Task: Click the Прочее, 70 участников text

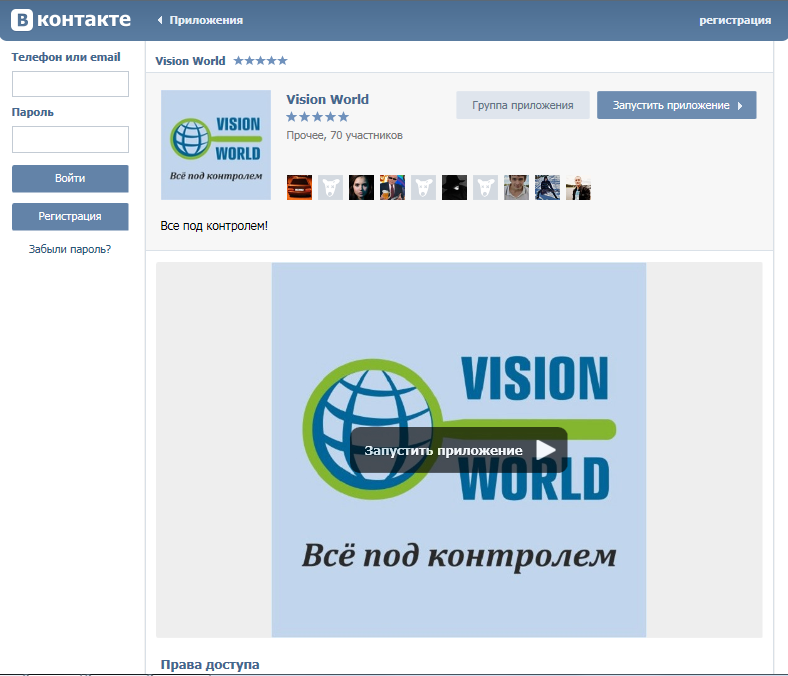Action: pos(345,135)
